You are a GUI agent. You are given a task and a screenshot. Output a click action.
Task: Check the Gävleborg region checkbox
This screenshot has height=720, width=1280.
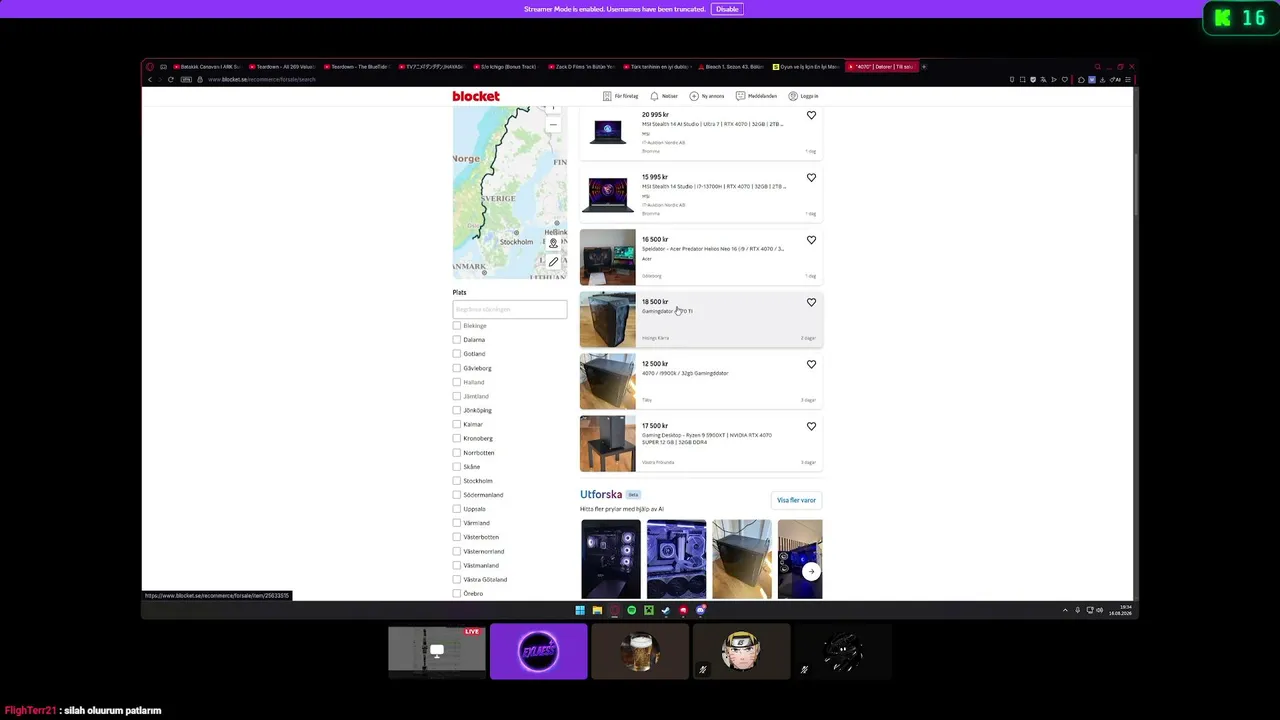tap(457, 368)
